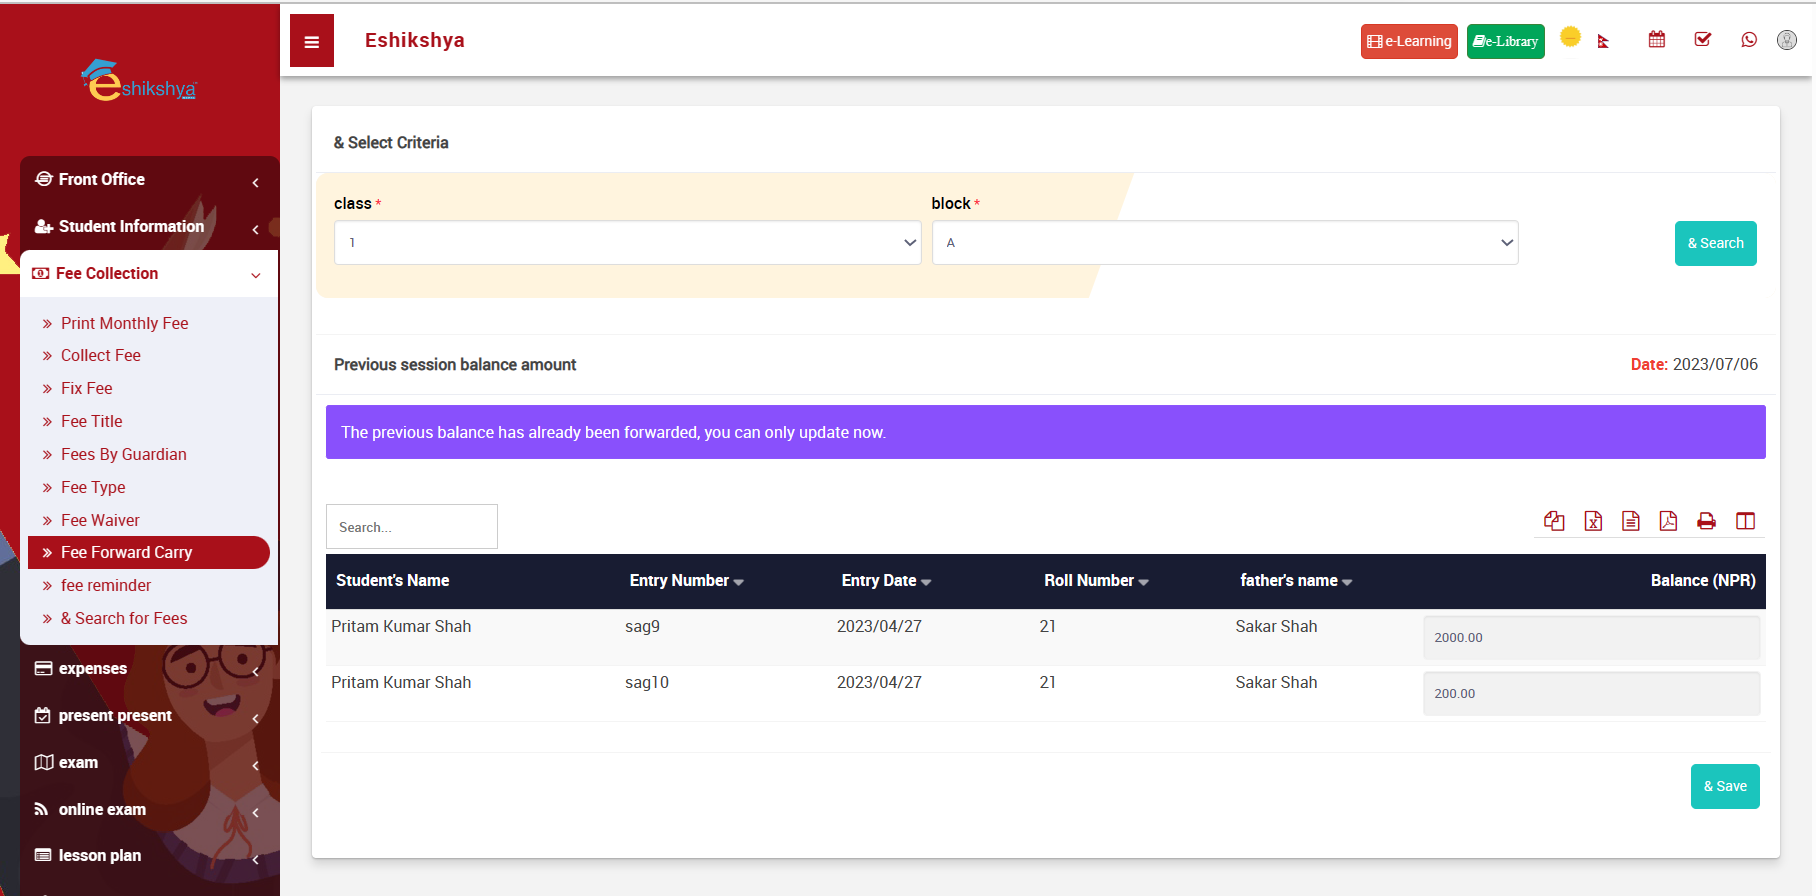Export the table to Excel
Image resolution: width=1816 pixels, height=896 pixels.
tap(1593, 521)
